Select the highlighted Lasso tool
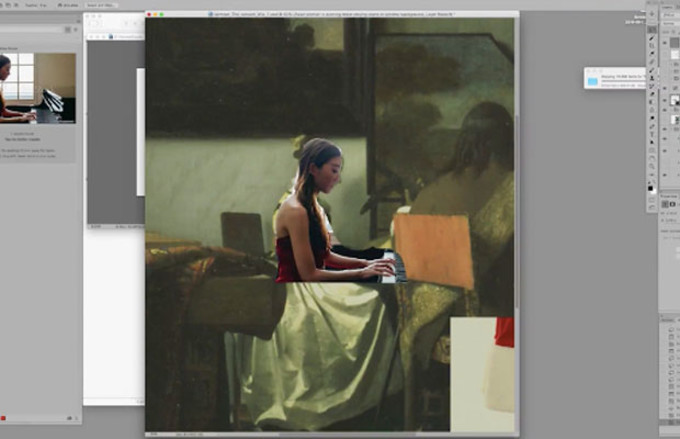 652,30
